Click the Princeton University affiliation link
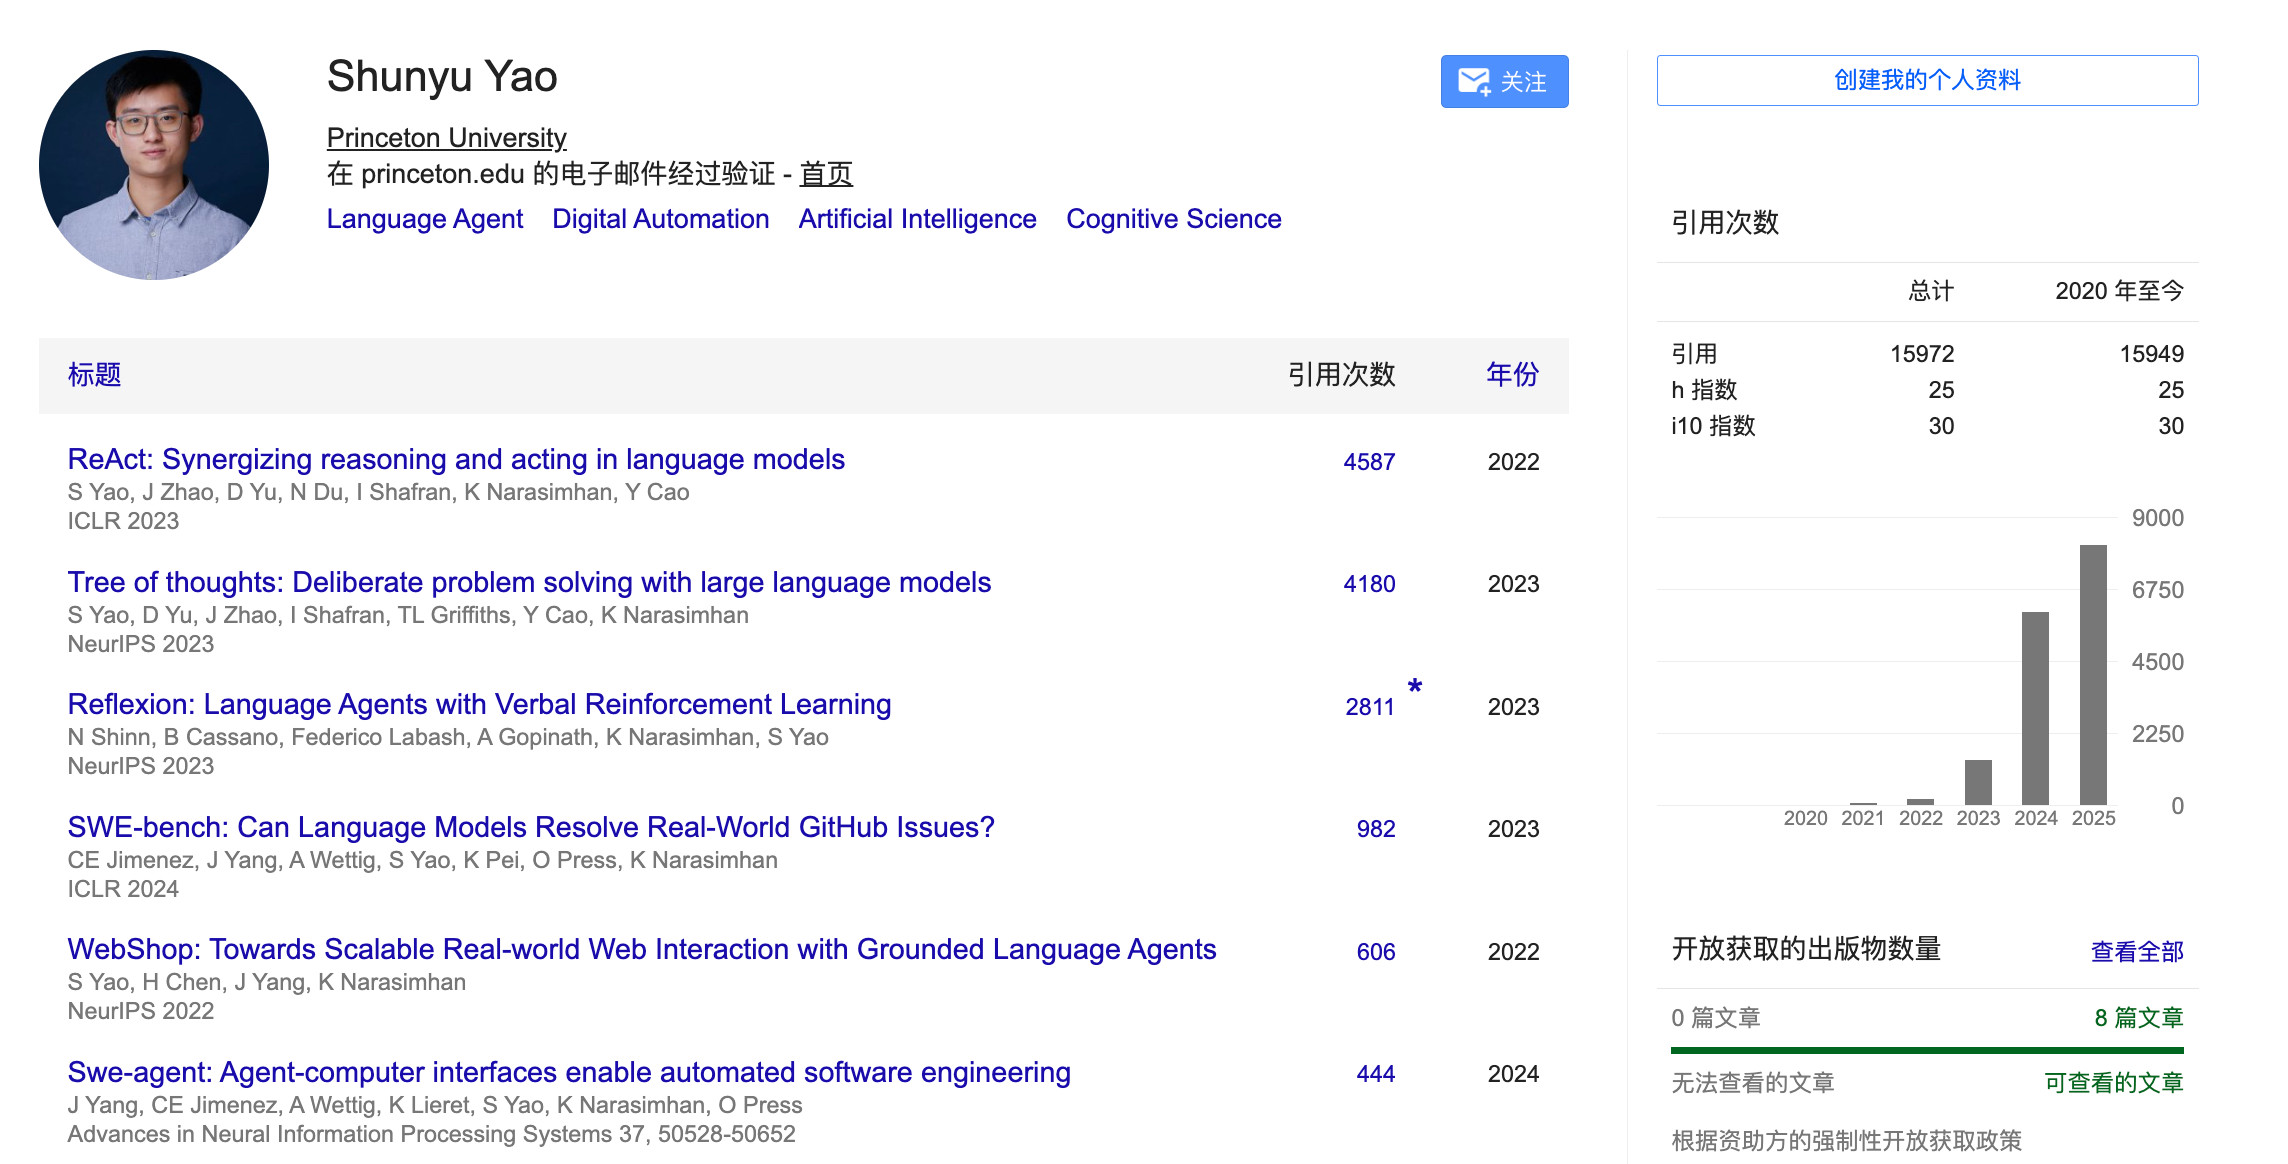 (445, 137)
